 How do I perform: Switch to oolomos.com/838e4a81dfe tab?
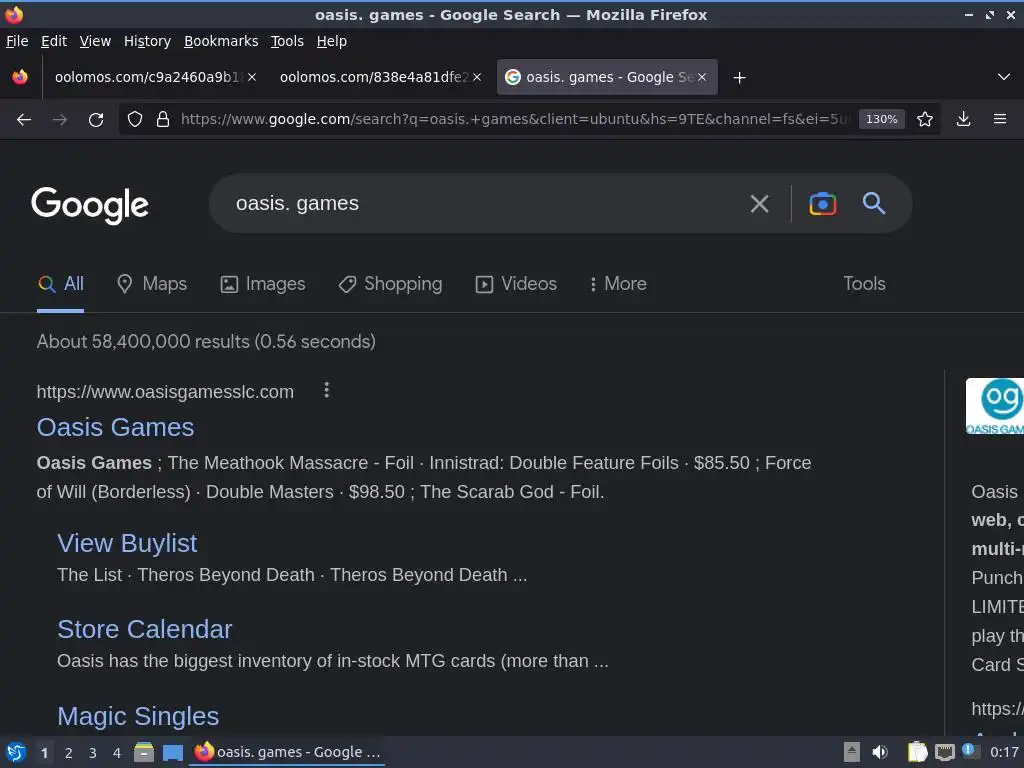coord(372,77)
